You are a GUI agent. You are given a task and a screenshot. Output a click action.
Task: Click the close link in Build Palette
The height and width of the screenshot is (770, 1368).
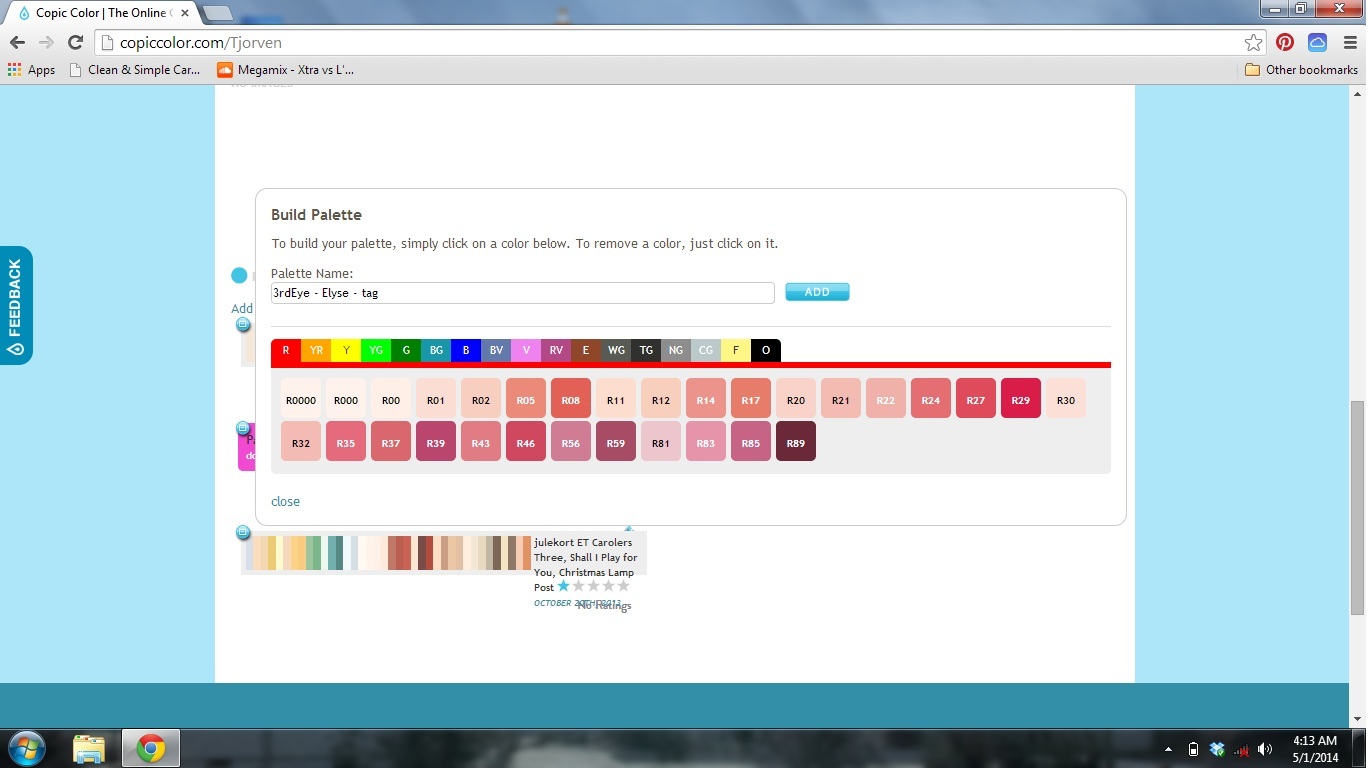point(285,502)
